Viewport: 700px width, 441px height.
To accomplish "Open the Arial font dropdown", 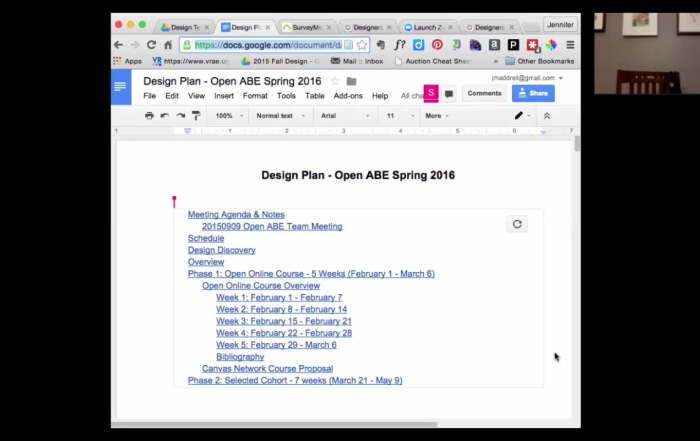I will pyautogui.click(x=343, y=116).
